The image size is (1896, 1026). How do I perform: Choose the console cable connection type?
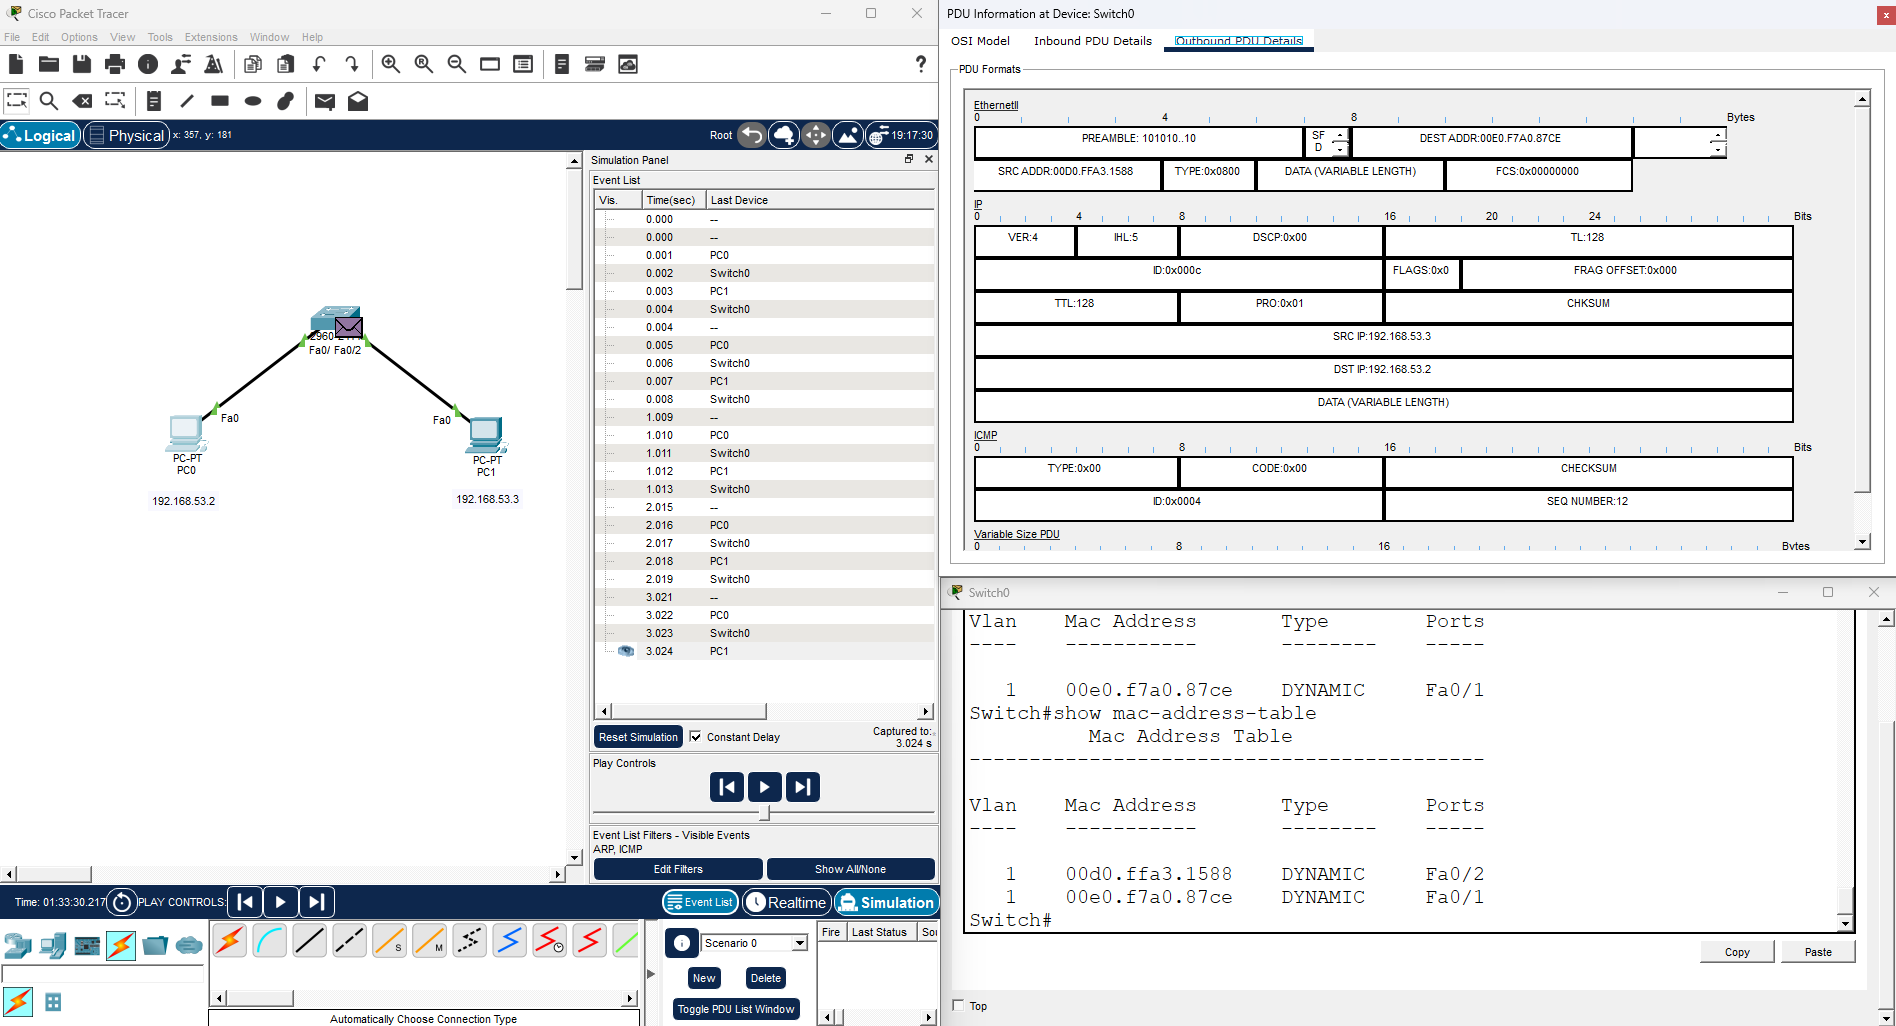(x=270, y=941)
